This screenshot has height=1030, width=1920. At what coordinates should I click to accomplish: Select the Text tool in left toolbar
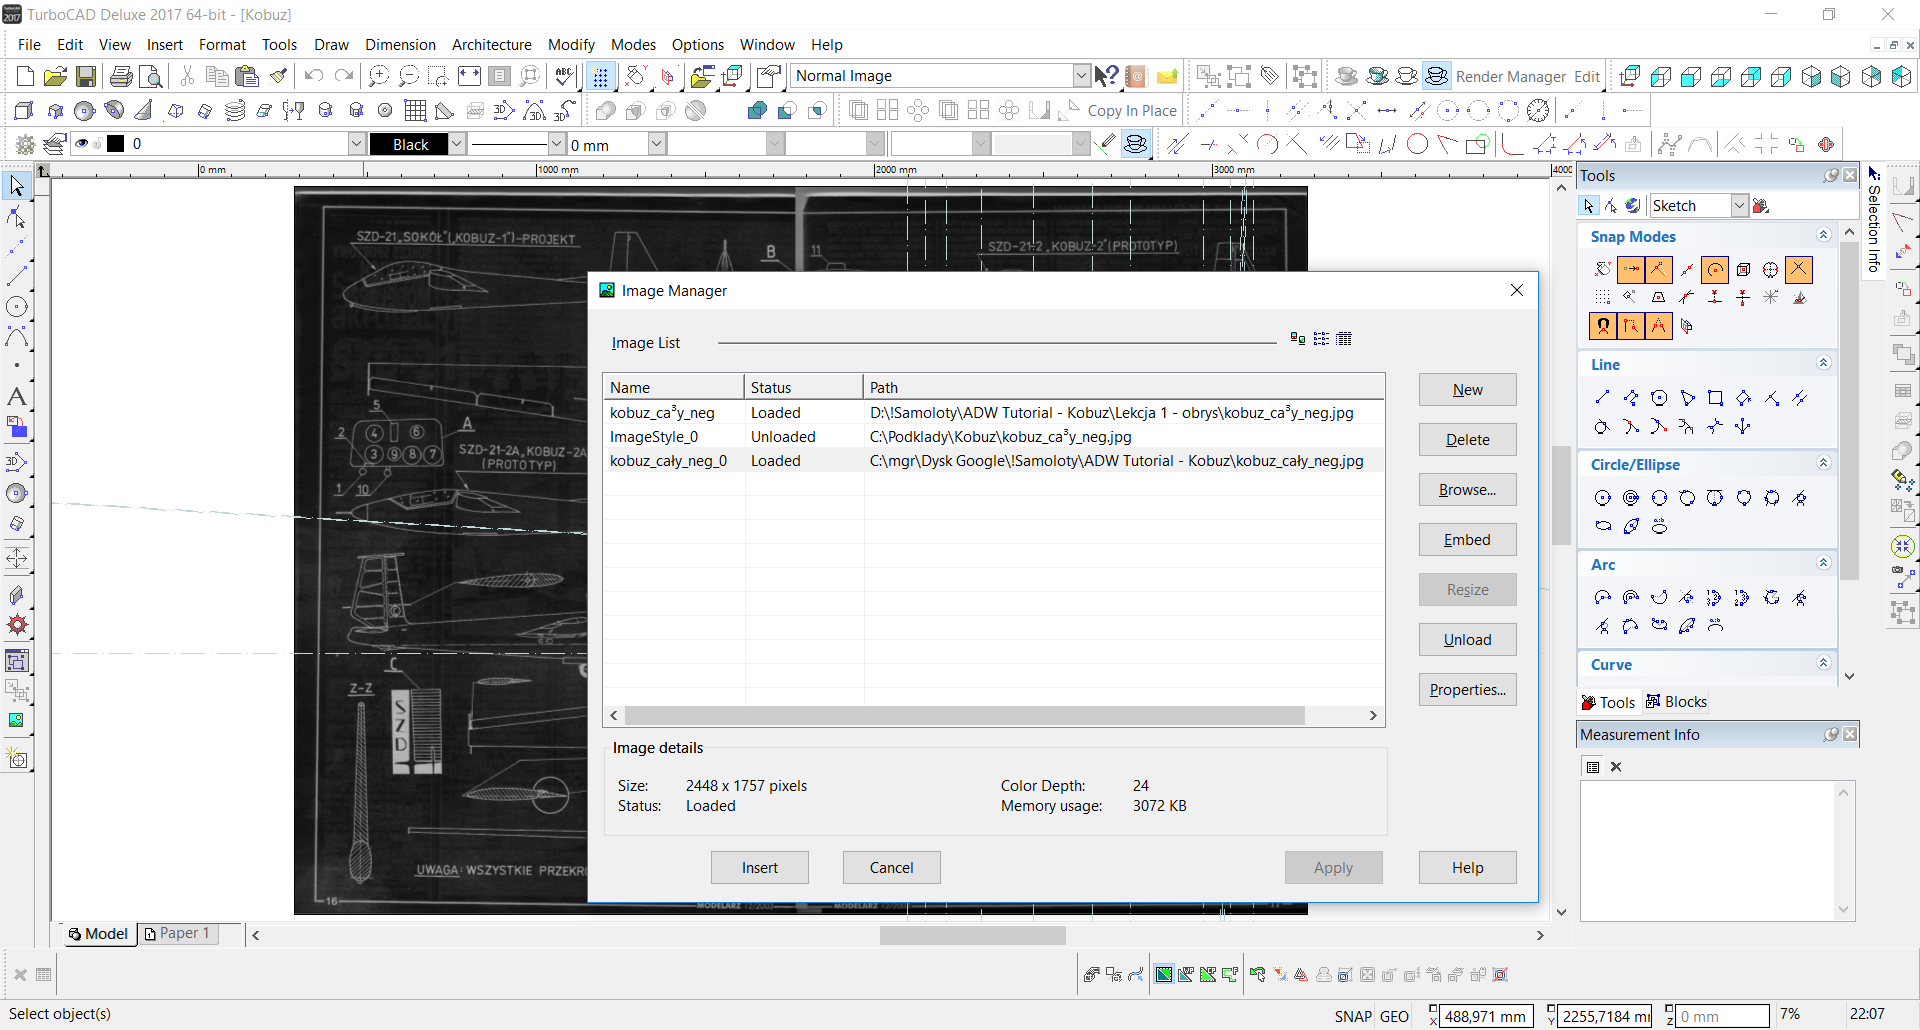[17, 397]
